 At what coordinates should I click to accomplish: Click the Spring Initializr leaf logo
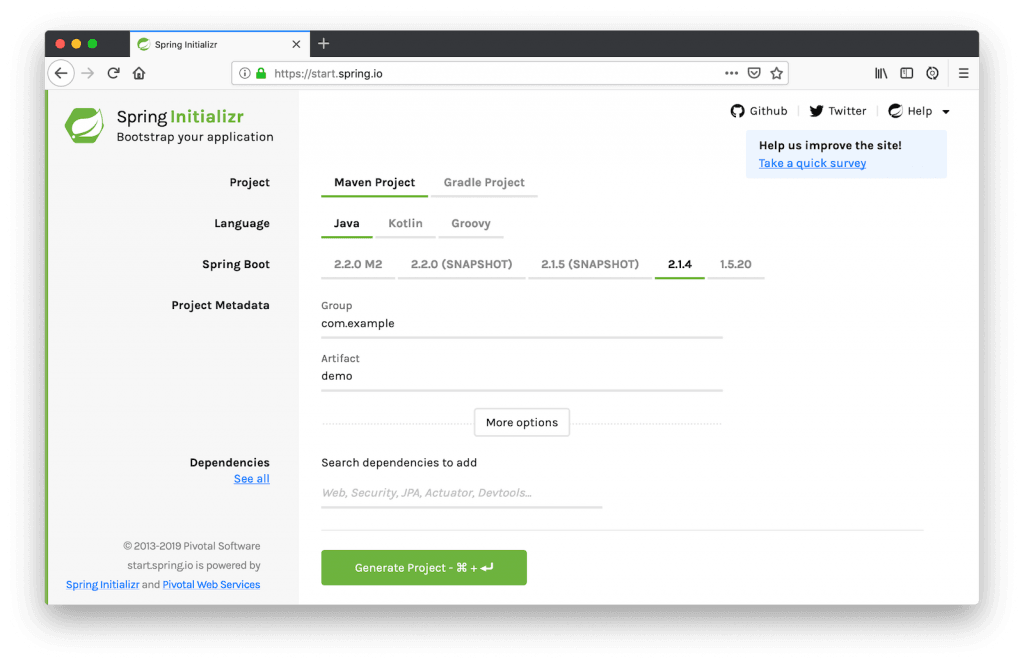84,125
